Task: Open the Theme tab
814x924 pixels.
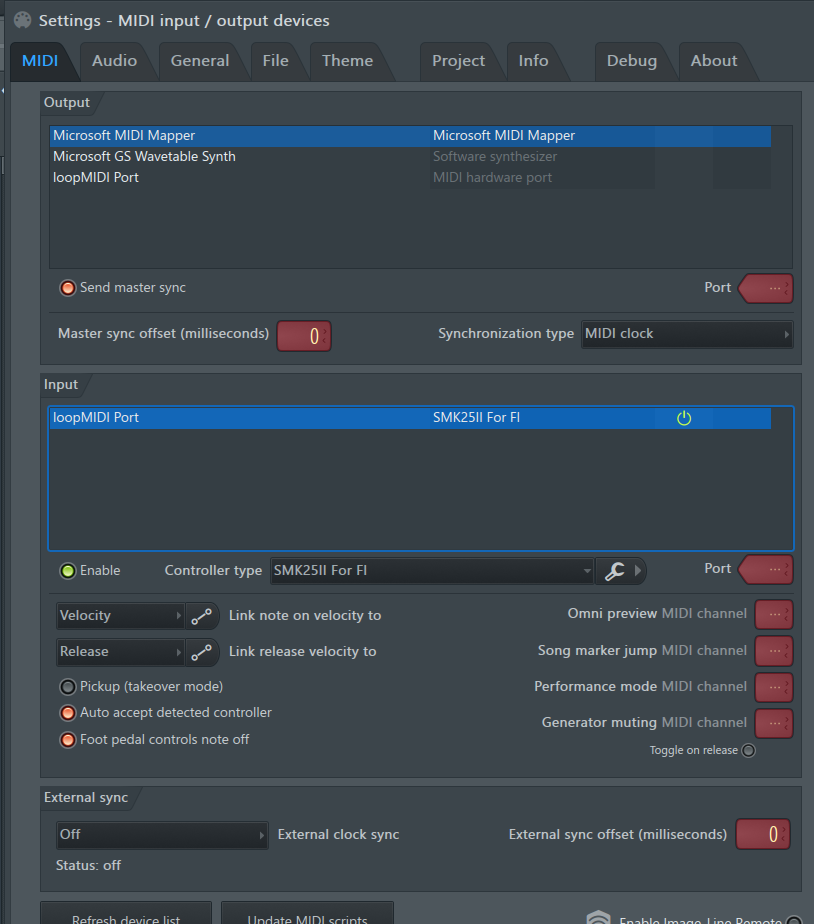Action: click(x=347, y=61)
